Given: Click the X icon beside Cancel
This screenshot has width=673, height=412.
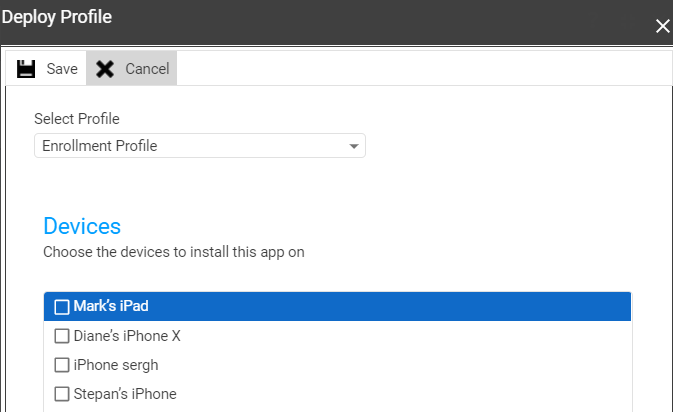Looking at the screenshot, I should coord(105,69).
